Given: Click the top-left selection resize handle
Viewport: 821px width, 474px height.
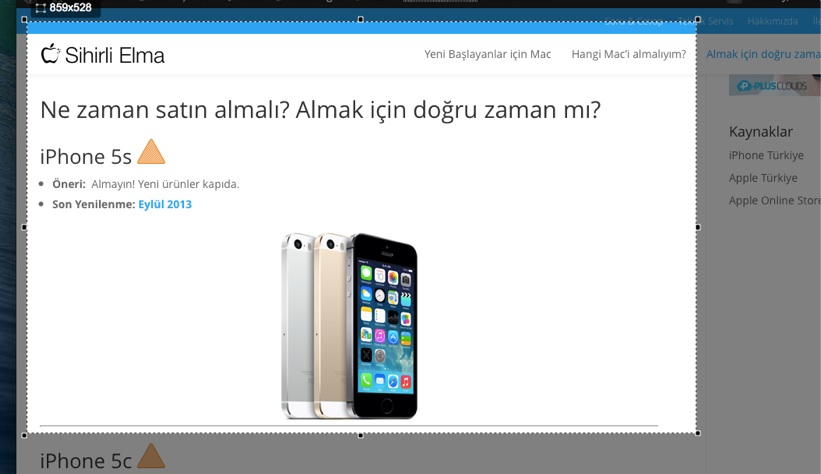Looking at the screenshot, I should click(x=25, y=20).
